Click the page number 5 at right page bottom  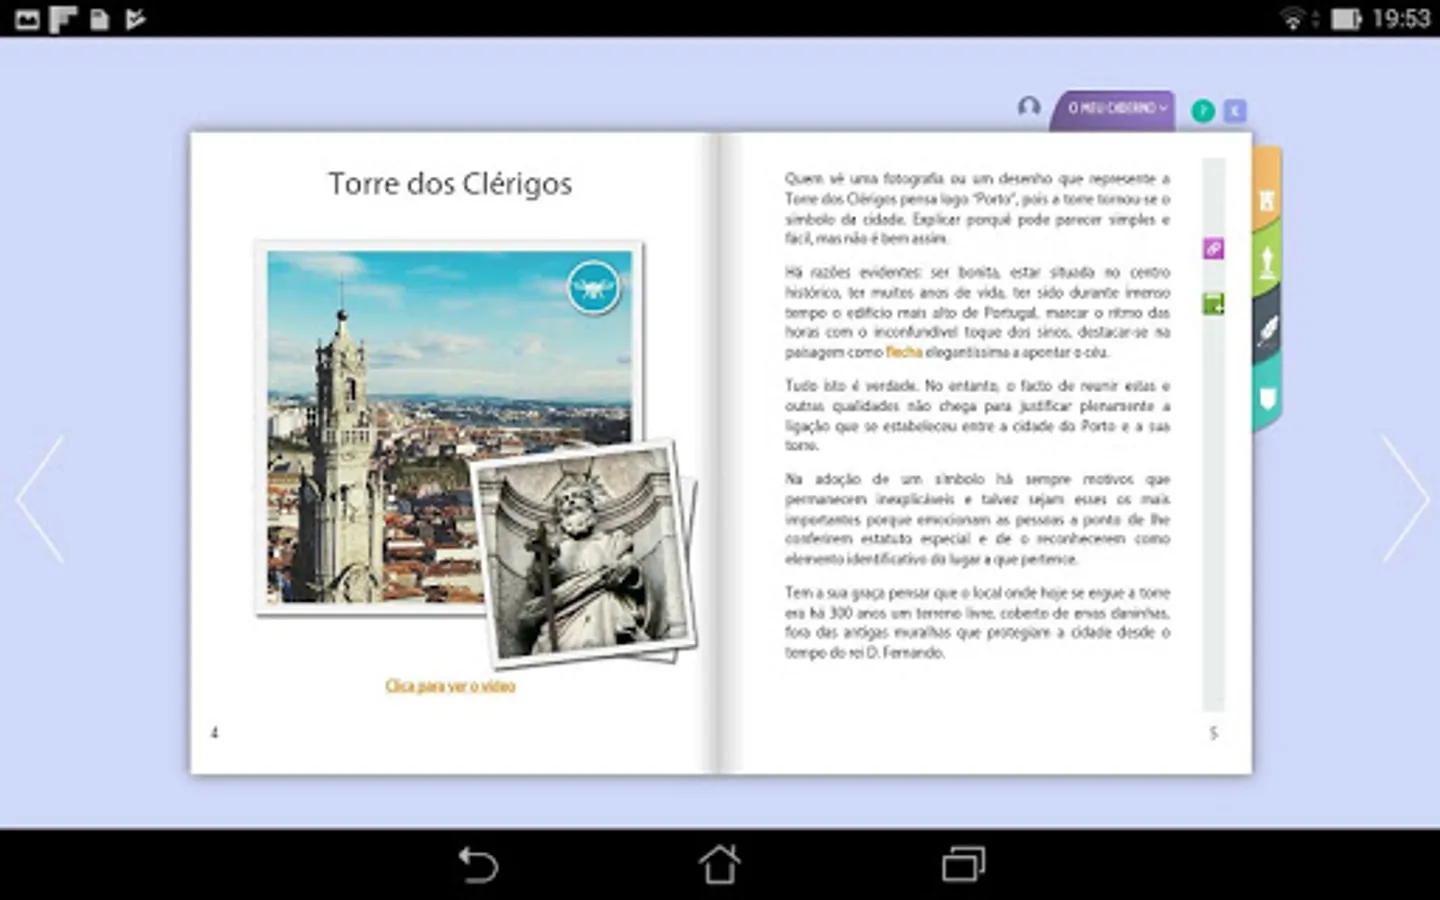[1213, 733]
